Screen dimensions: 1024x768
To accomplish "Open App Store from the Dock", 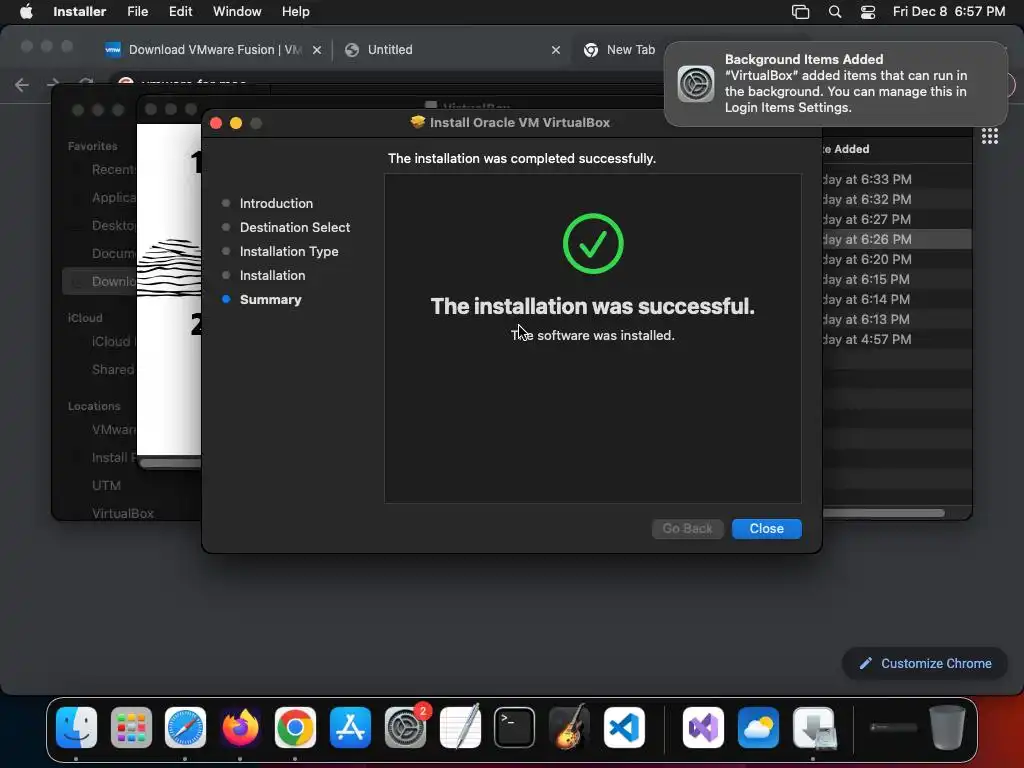I will (x=350, y=727).
